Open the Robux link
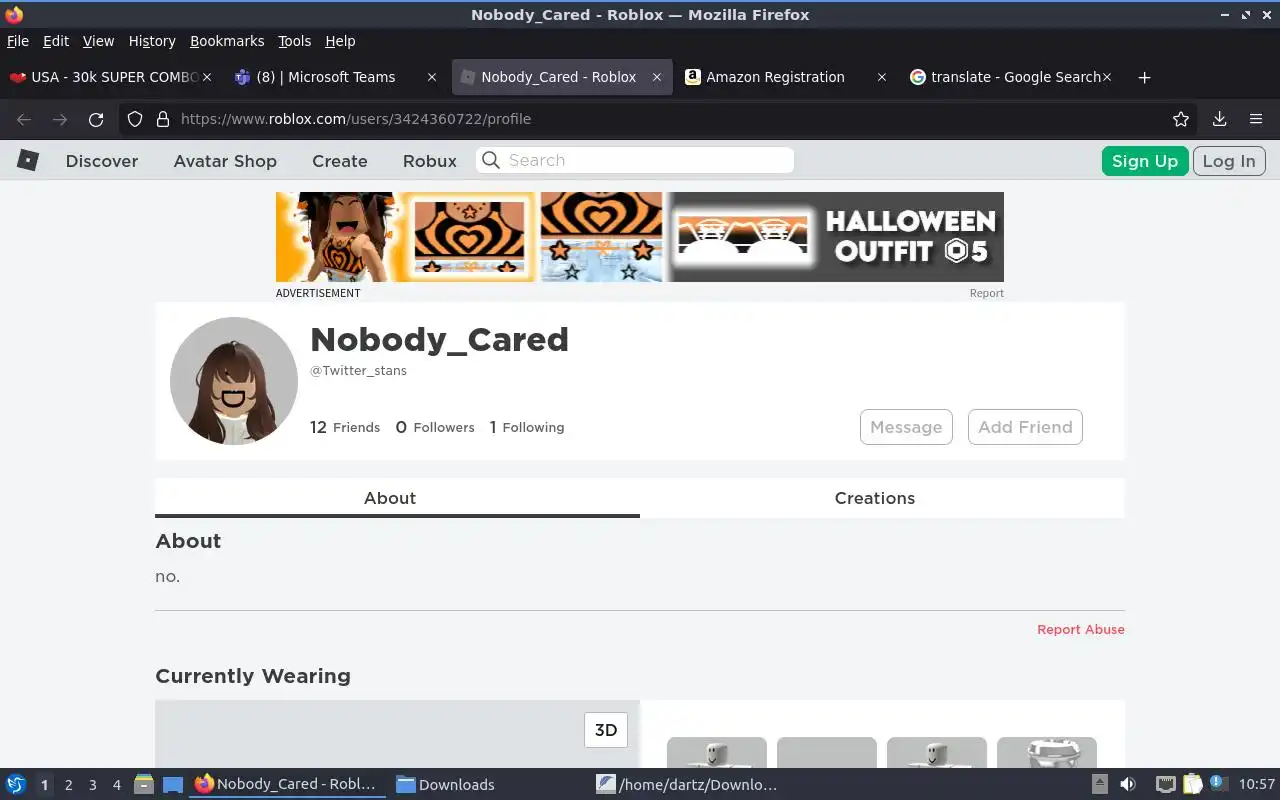 (430, 161)
